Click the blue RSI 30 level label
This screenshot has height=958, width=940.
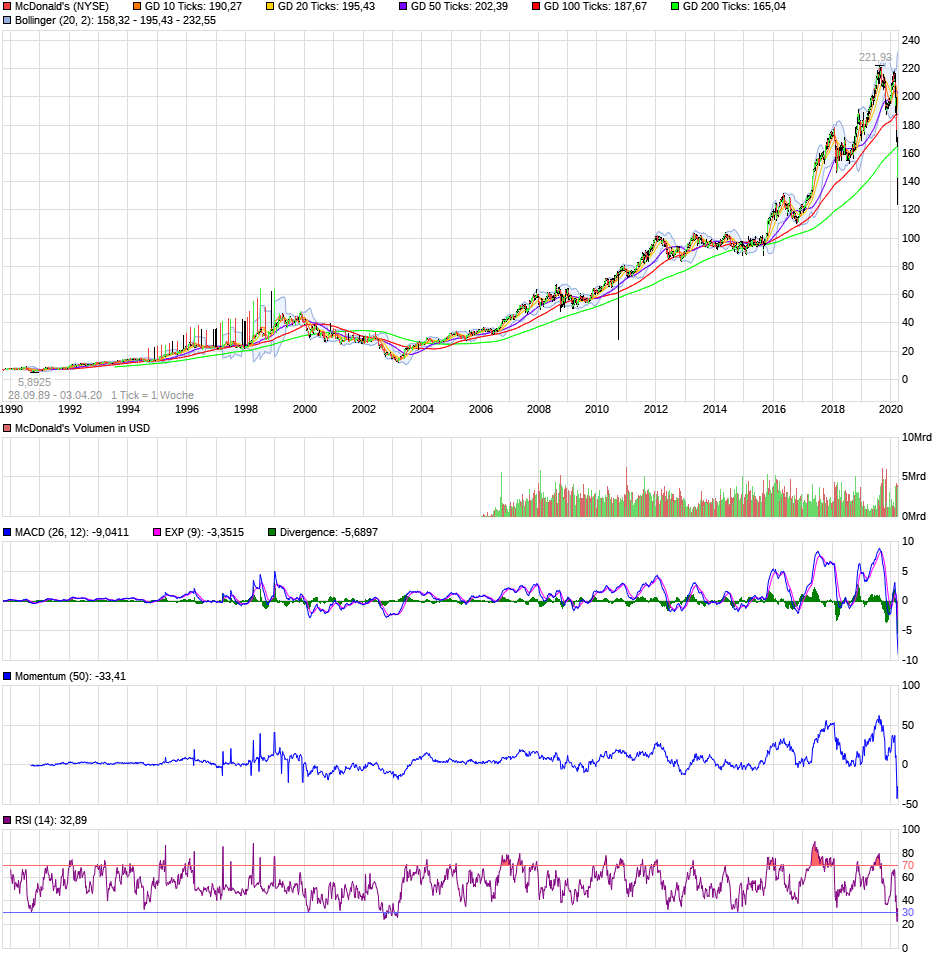coord(908,913)
